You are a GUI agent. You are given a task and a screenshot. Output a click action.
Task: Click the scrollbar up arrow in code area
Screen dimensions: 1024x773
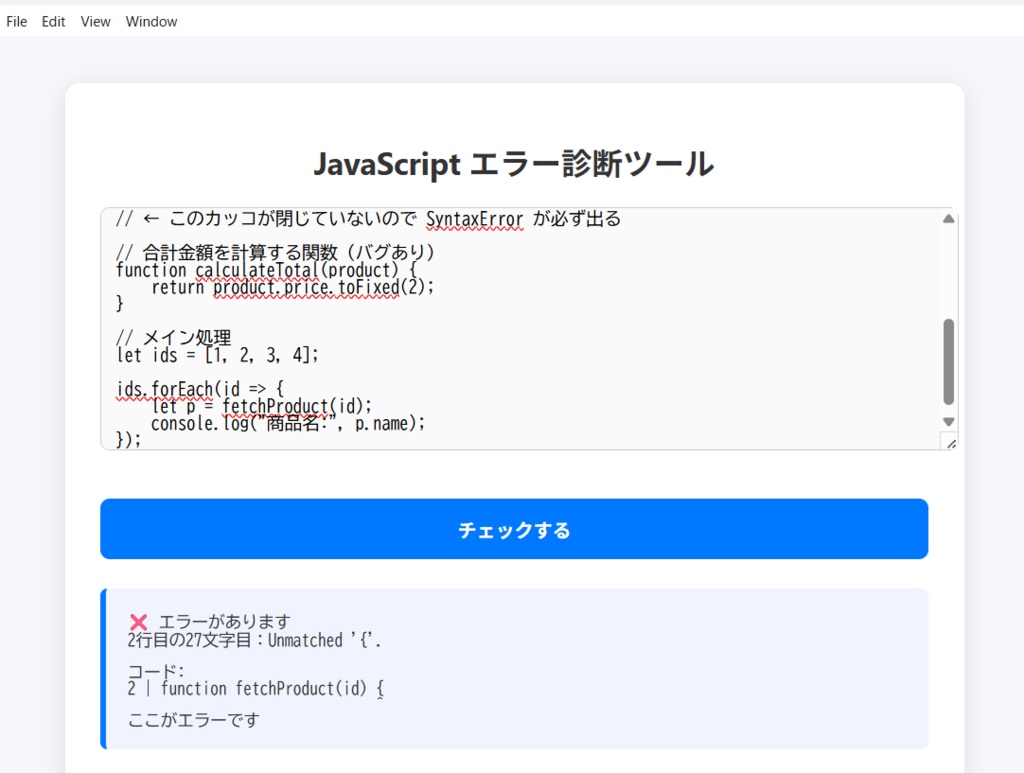pos(948,217)
